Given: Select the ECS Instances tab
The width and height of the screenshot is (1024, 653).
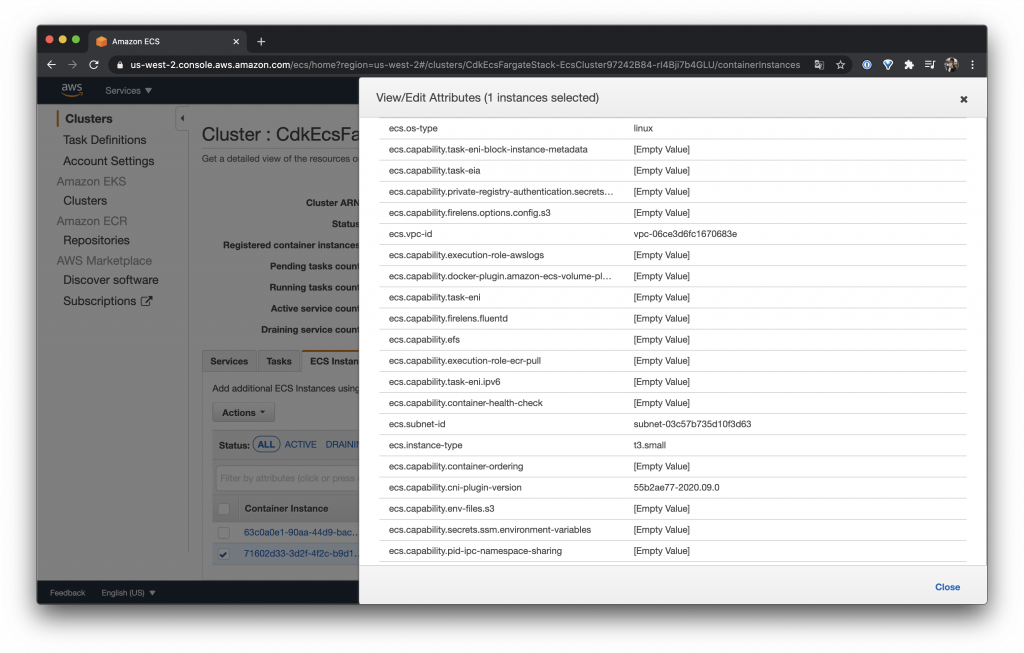Looking at the screenshot, I should pos(331,361).
